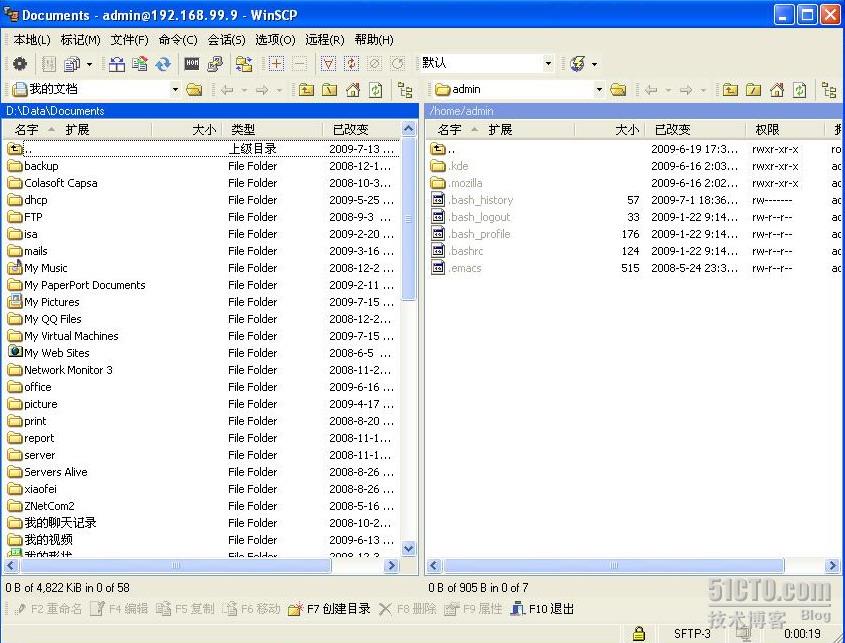Select the Colasoft Capsa folder

[x=53, y=183]
